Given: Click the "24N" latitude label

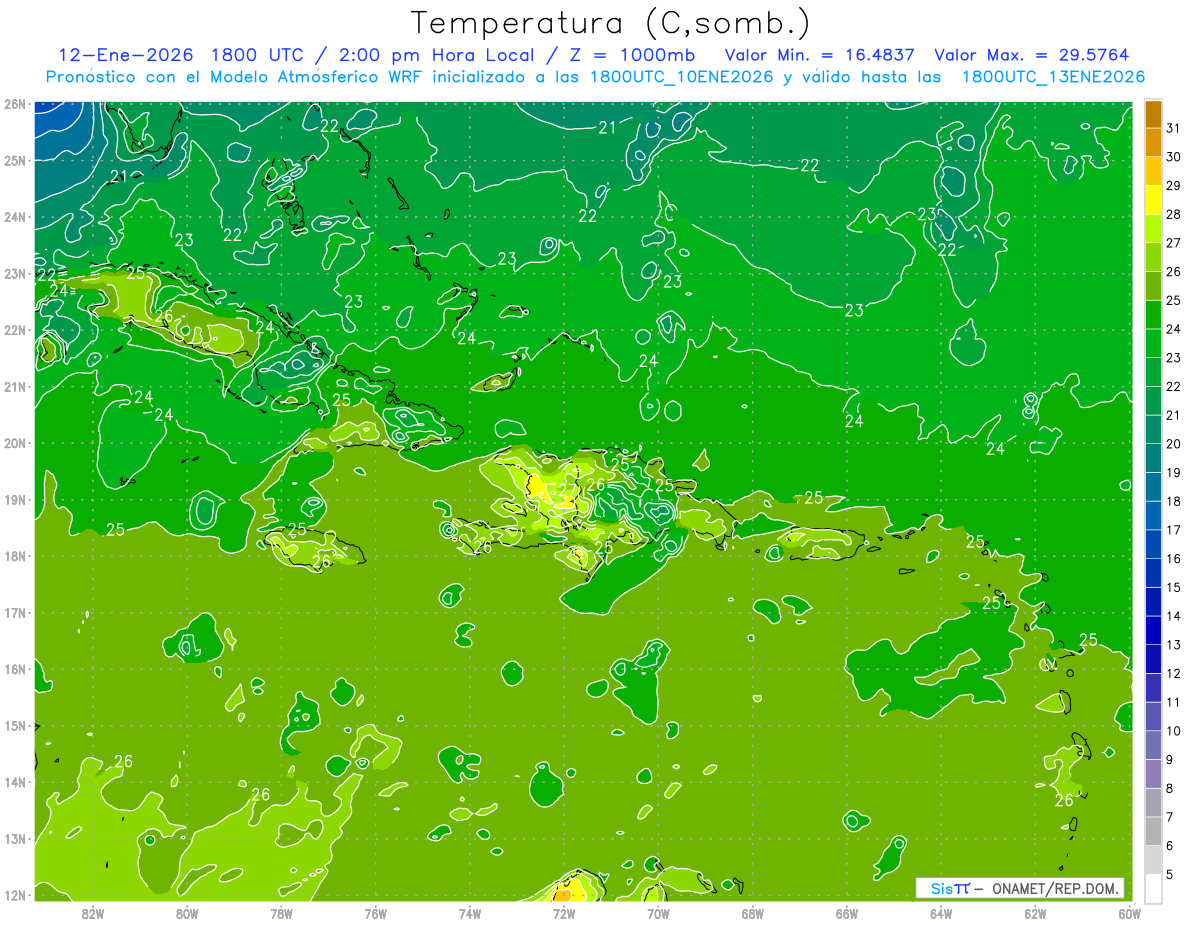Looking at the screenshot, I should (14, 217).
